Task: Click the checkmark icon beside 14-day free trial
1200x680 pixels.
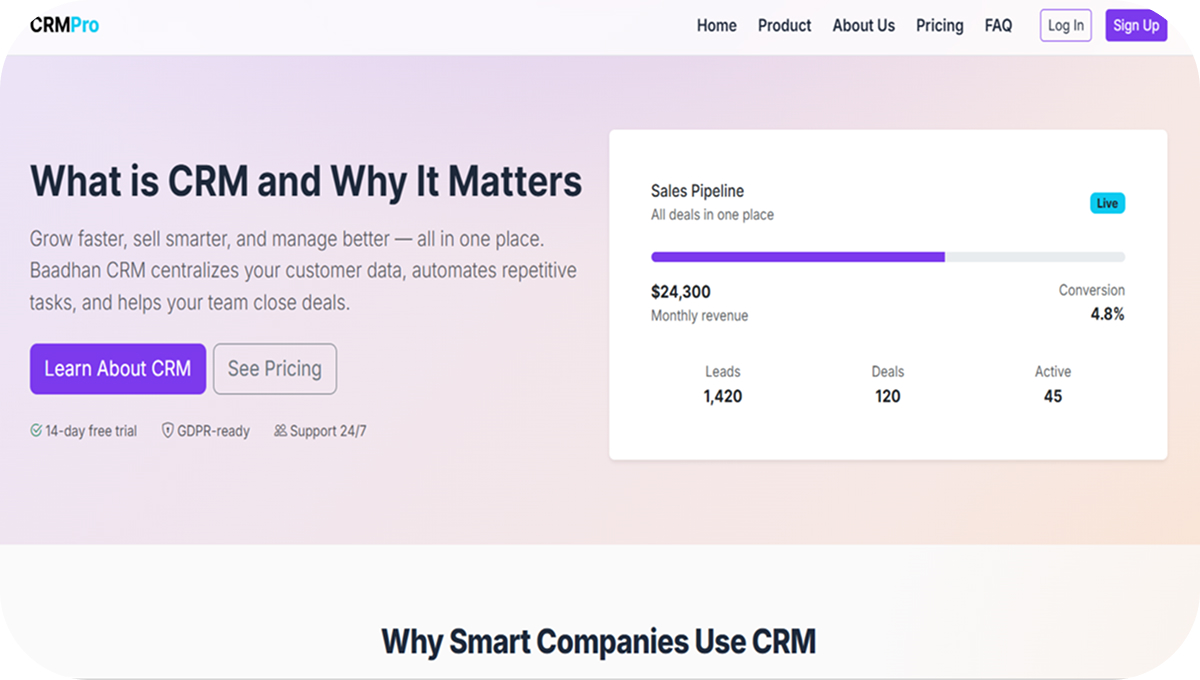Action: click(36, 431)
